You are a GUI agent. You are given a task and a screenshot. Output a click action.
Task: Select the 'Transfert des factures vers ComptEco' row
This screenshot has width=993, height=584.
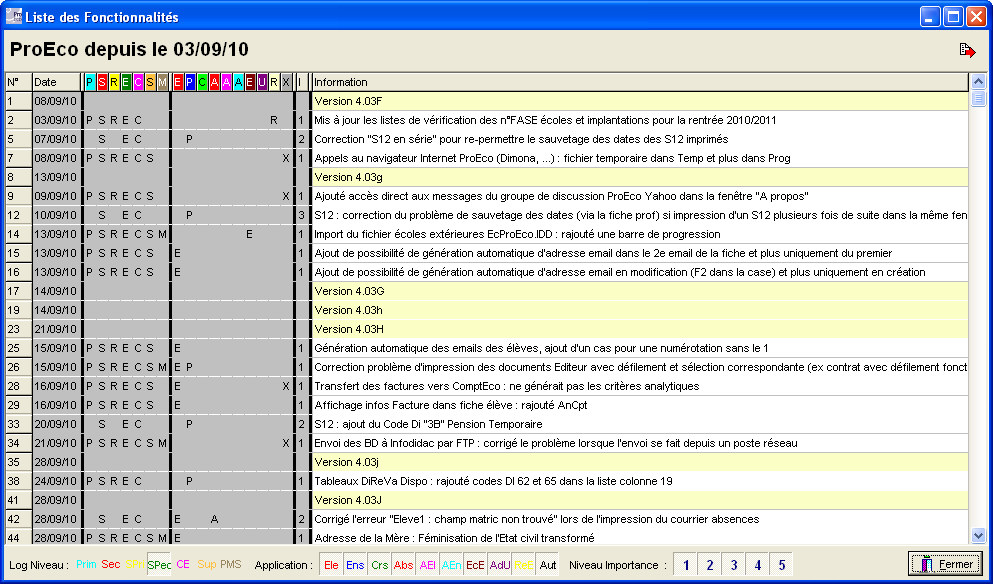click(487, 386)
